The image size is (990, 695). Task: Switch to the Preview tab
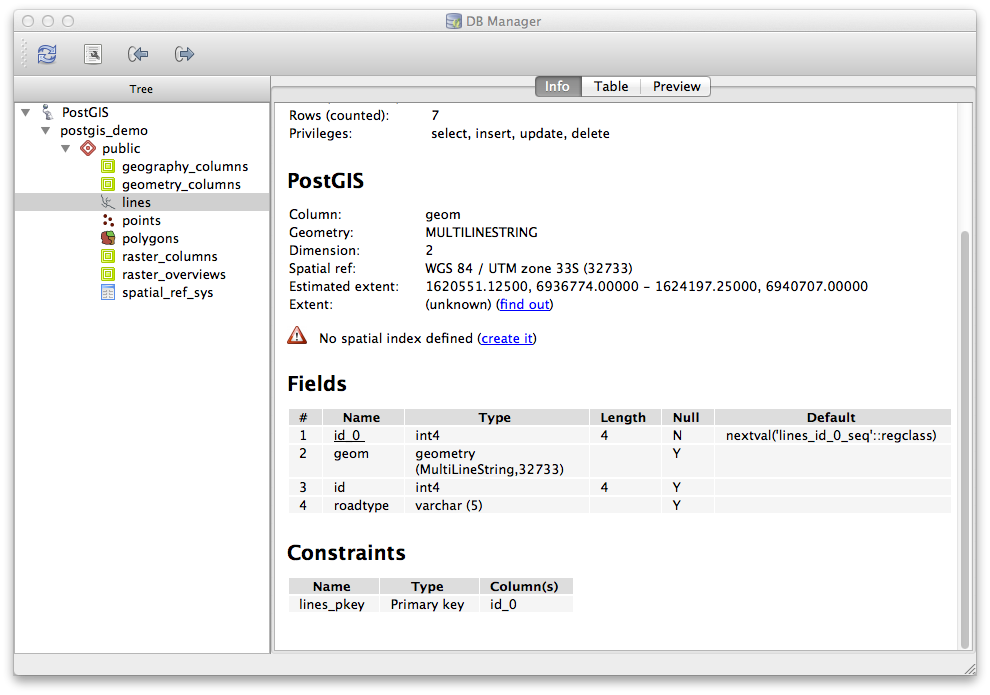click(x=676, y=87)
